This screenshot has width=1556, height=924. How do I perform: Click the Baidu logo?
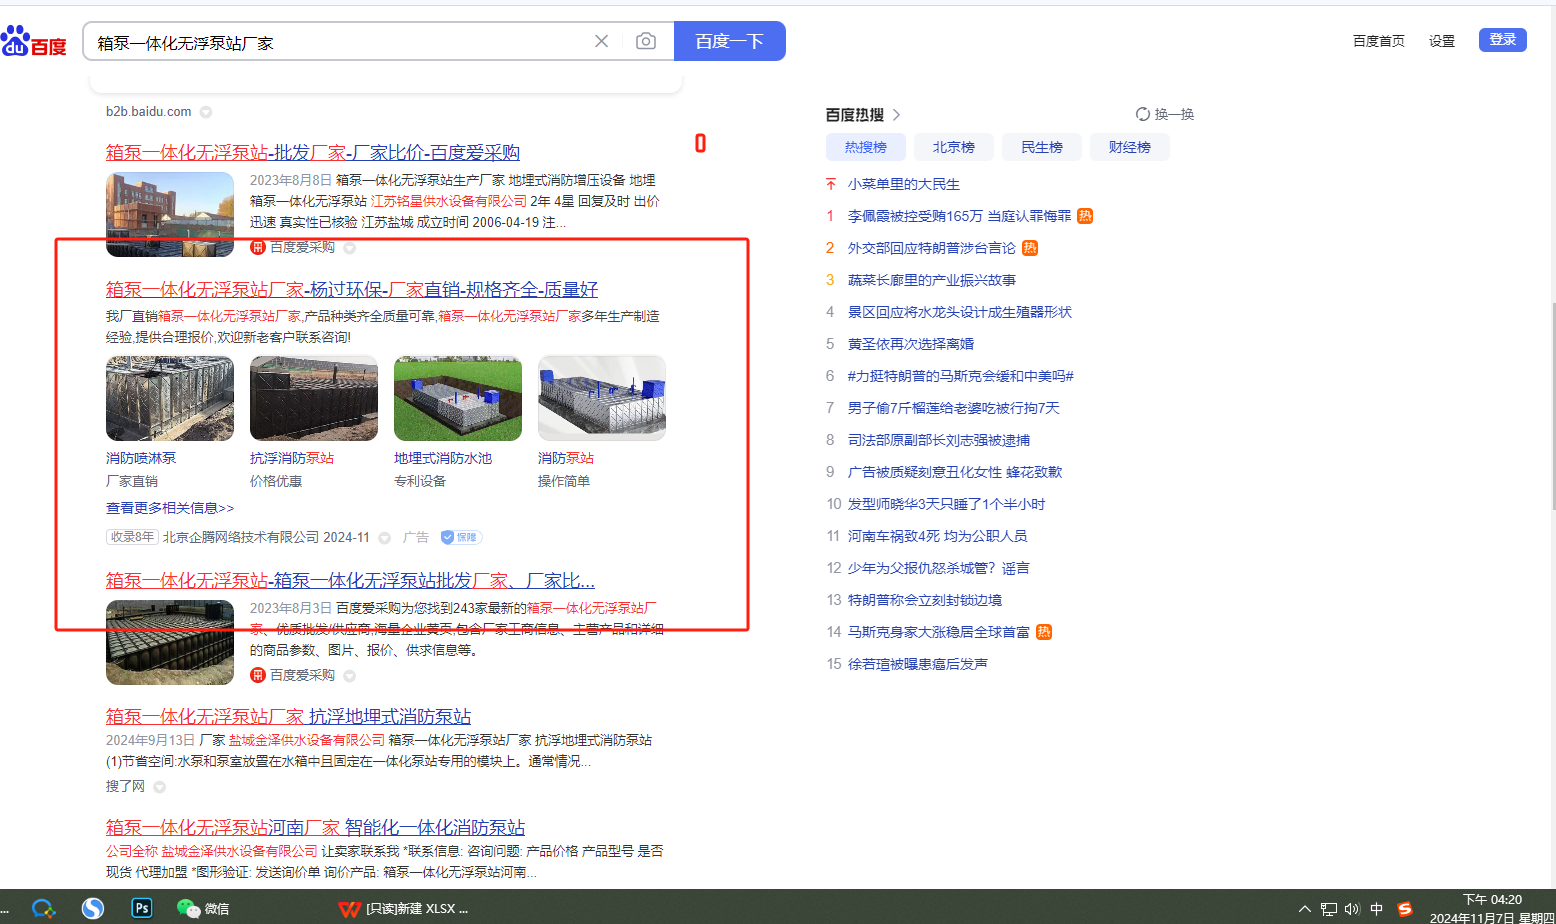point(34,42)
